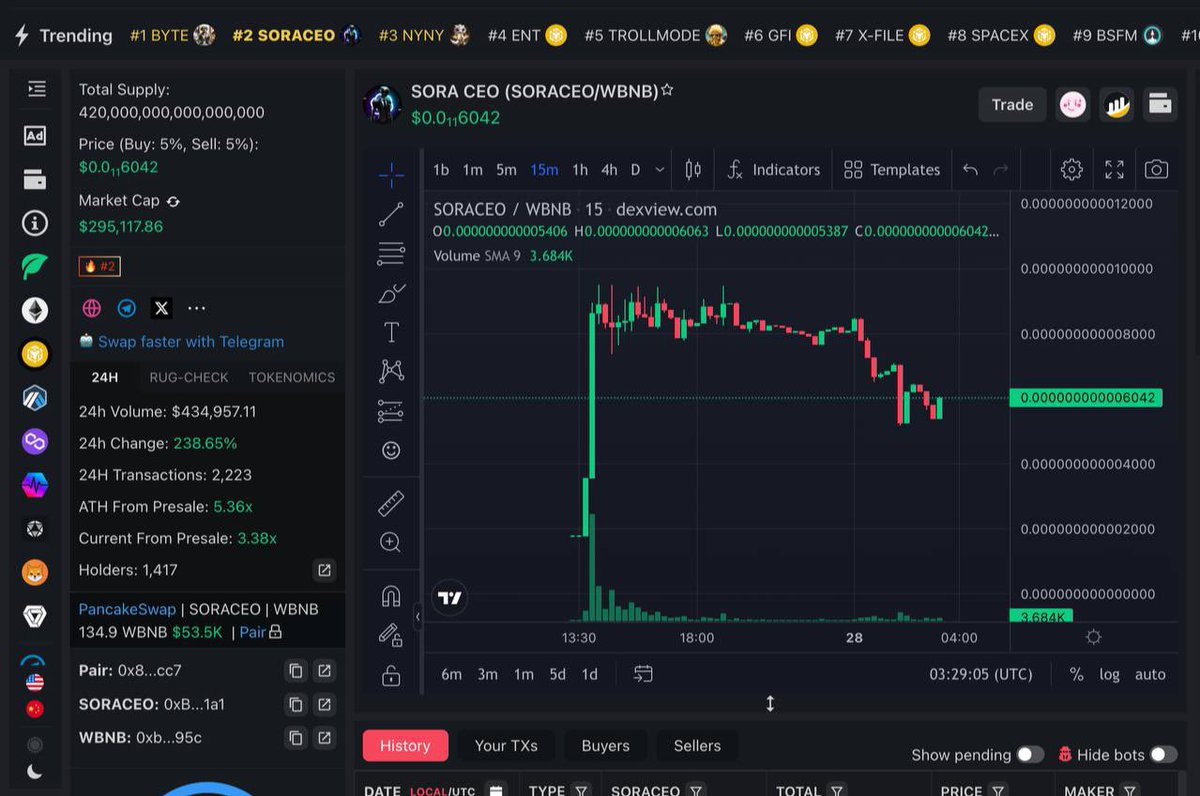
Task: Set chart date range to 6m
Action: (452, 674)
